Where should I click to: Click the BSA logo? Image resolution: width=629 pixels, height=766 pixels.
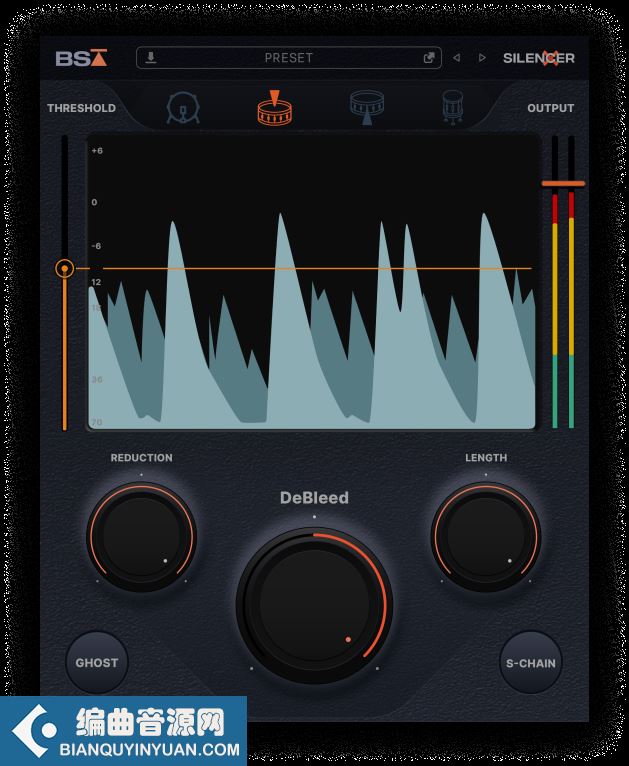pyautogui.click(x=81, y=58)
